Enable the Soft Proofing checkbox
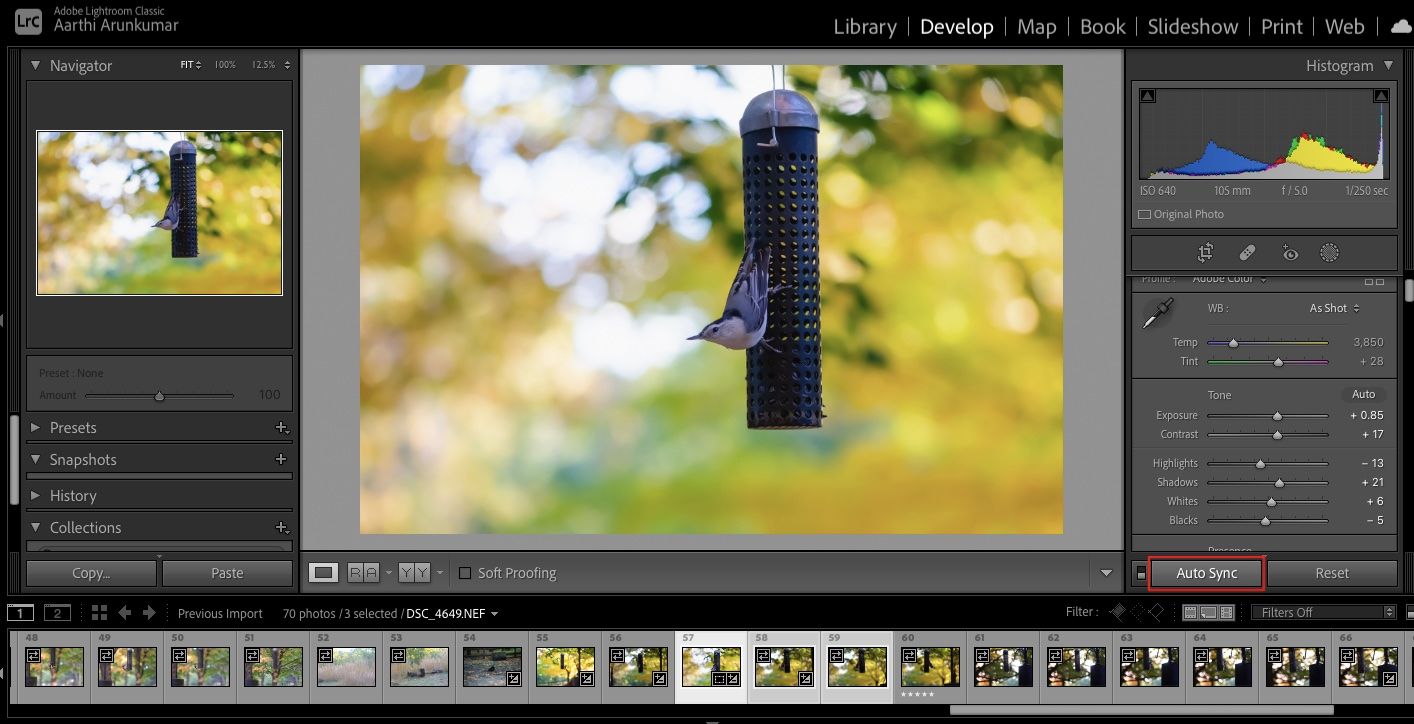Image resolution: width=1414 pixels, height=724 pixels. pyautogui.click(x=465, y=572)
